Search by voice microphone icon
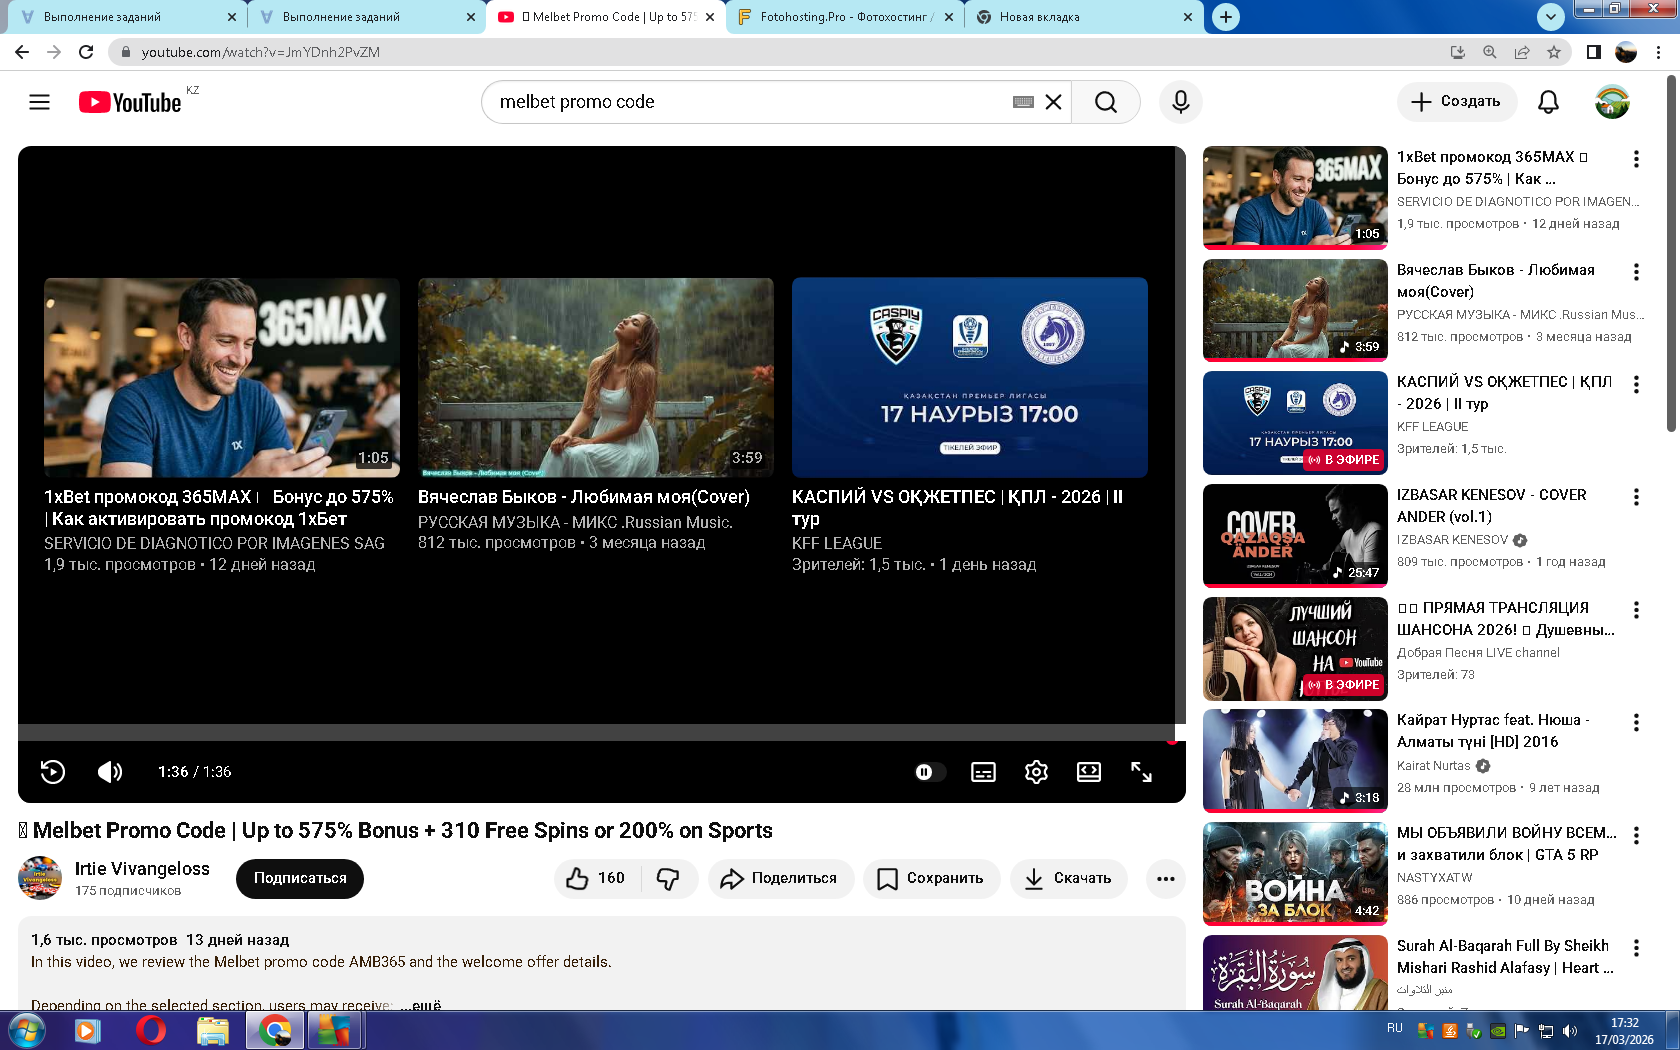The image size is (1680, 1050). [x=1180, y=102]
